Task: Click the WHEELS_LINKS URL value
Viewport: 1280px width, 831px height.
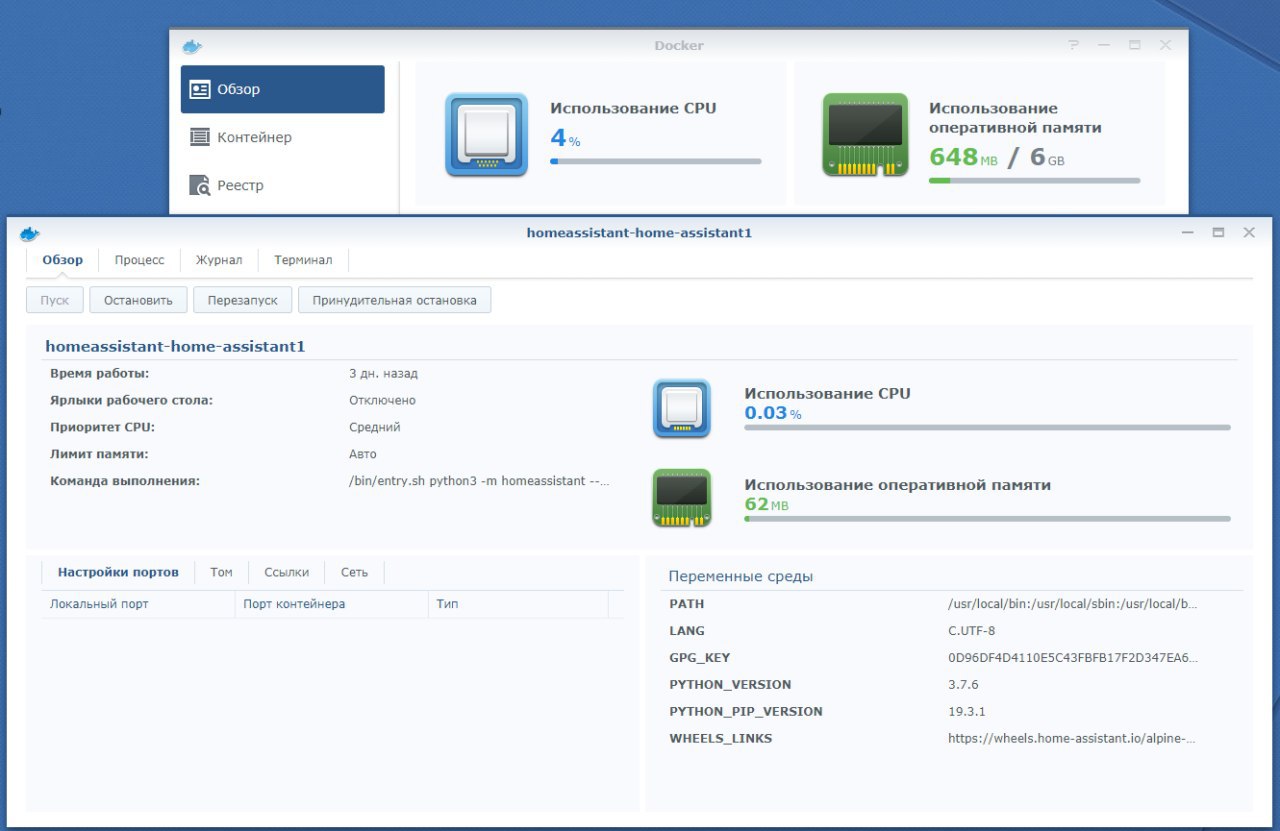Action: [x=1071, y=739]
